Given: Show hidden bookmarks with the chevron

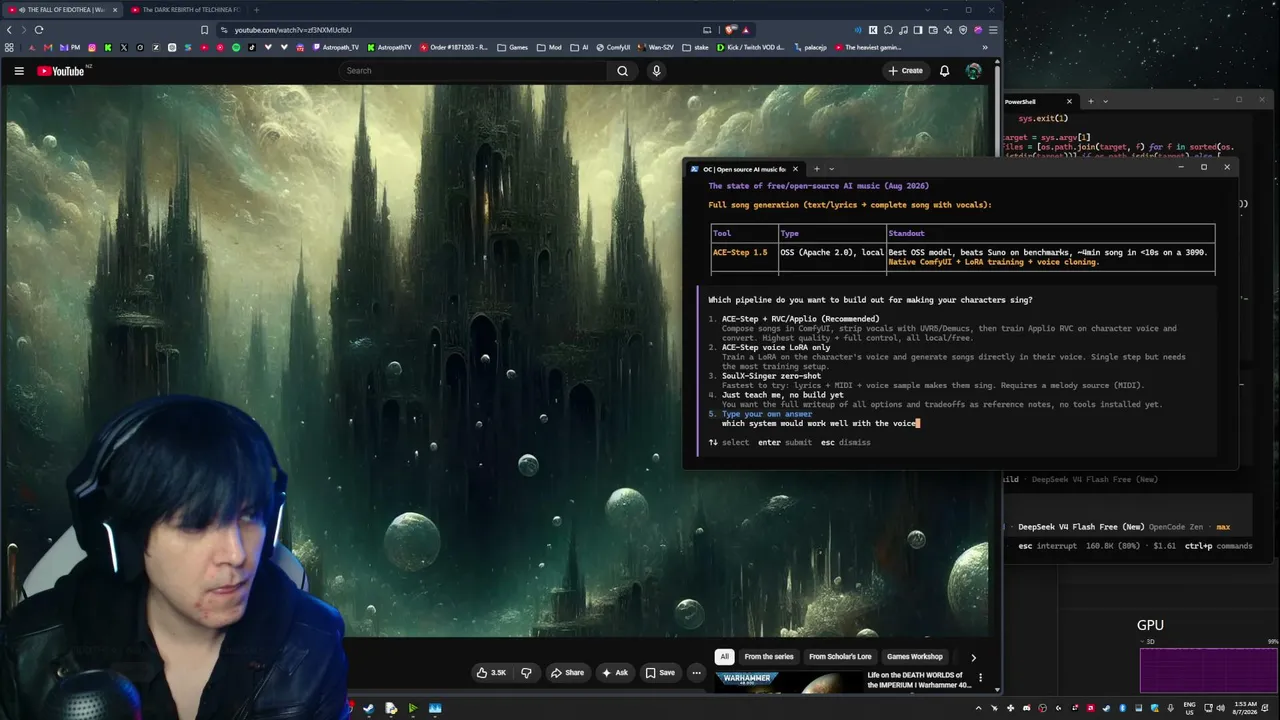Looking at the screenshot, I should click(x=985, y=47).
